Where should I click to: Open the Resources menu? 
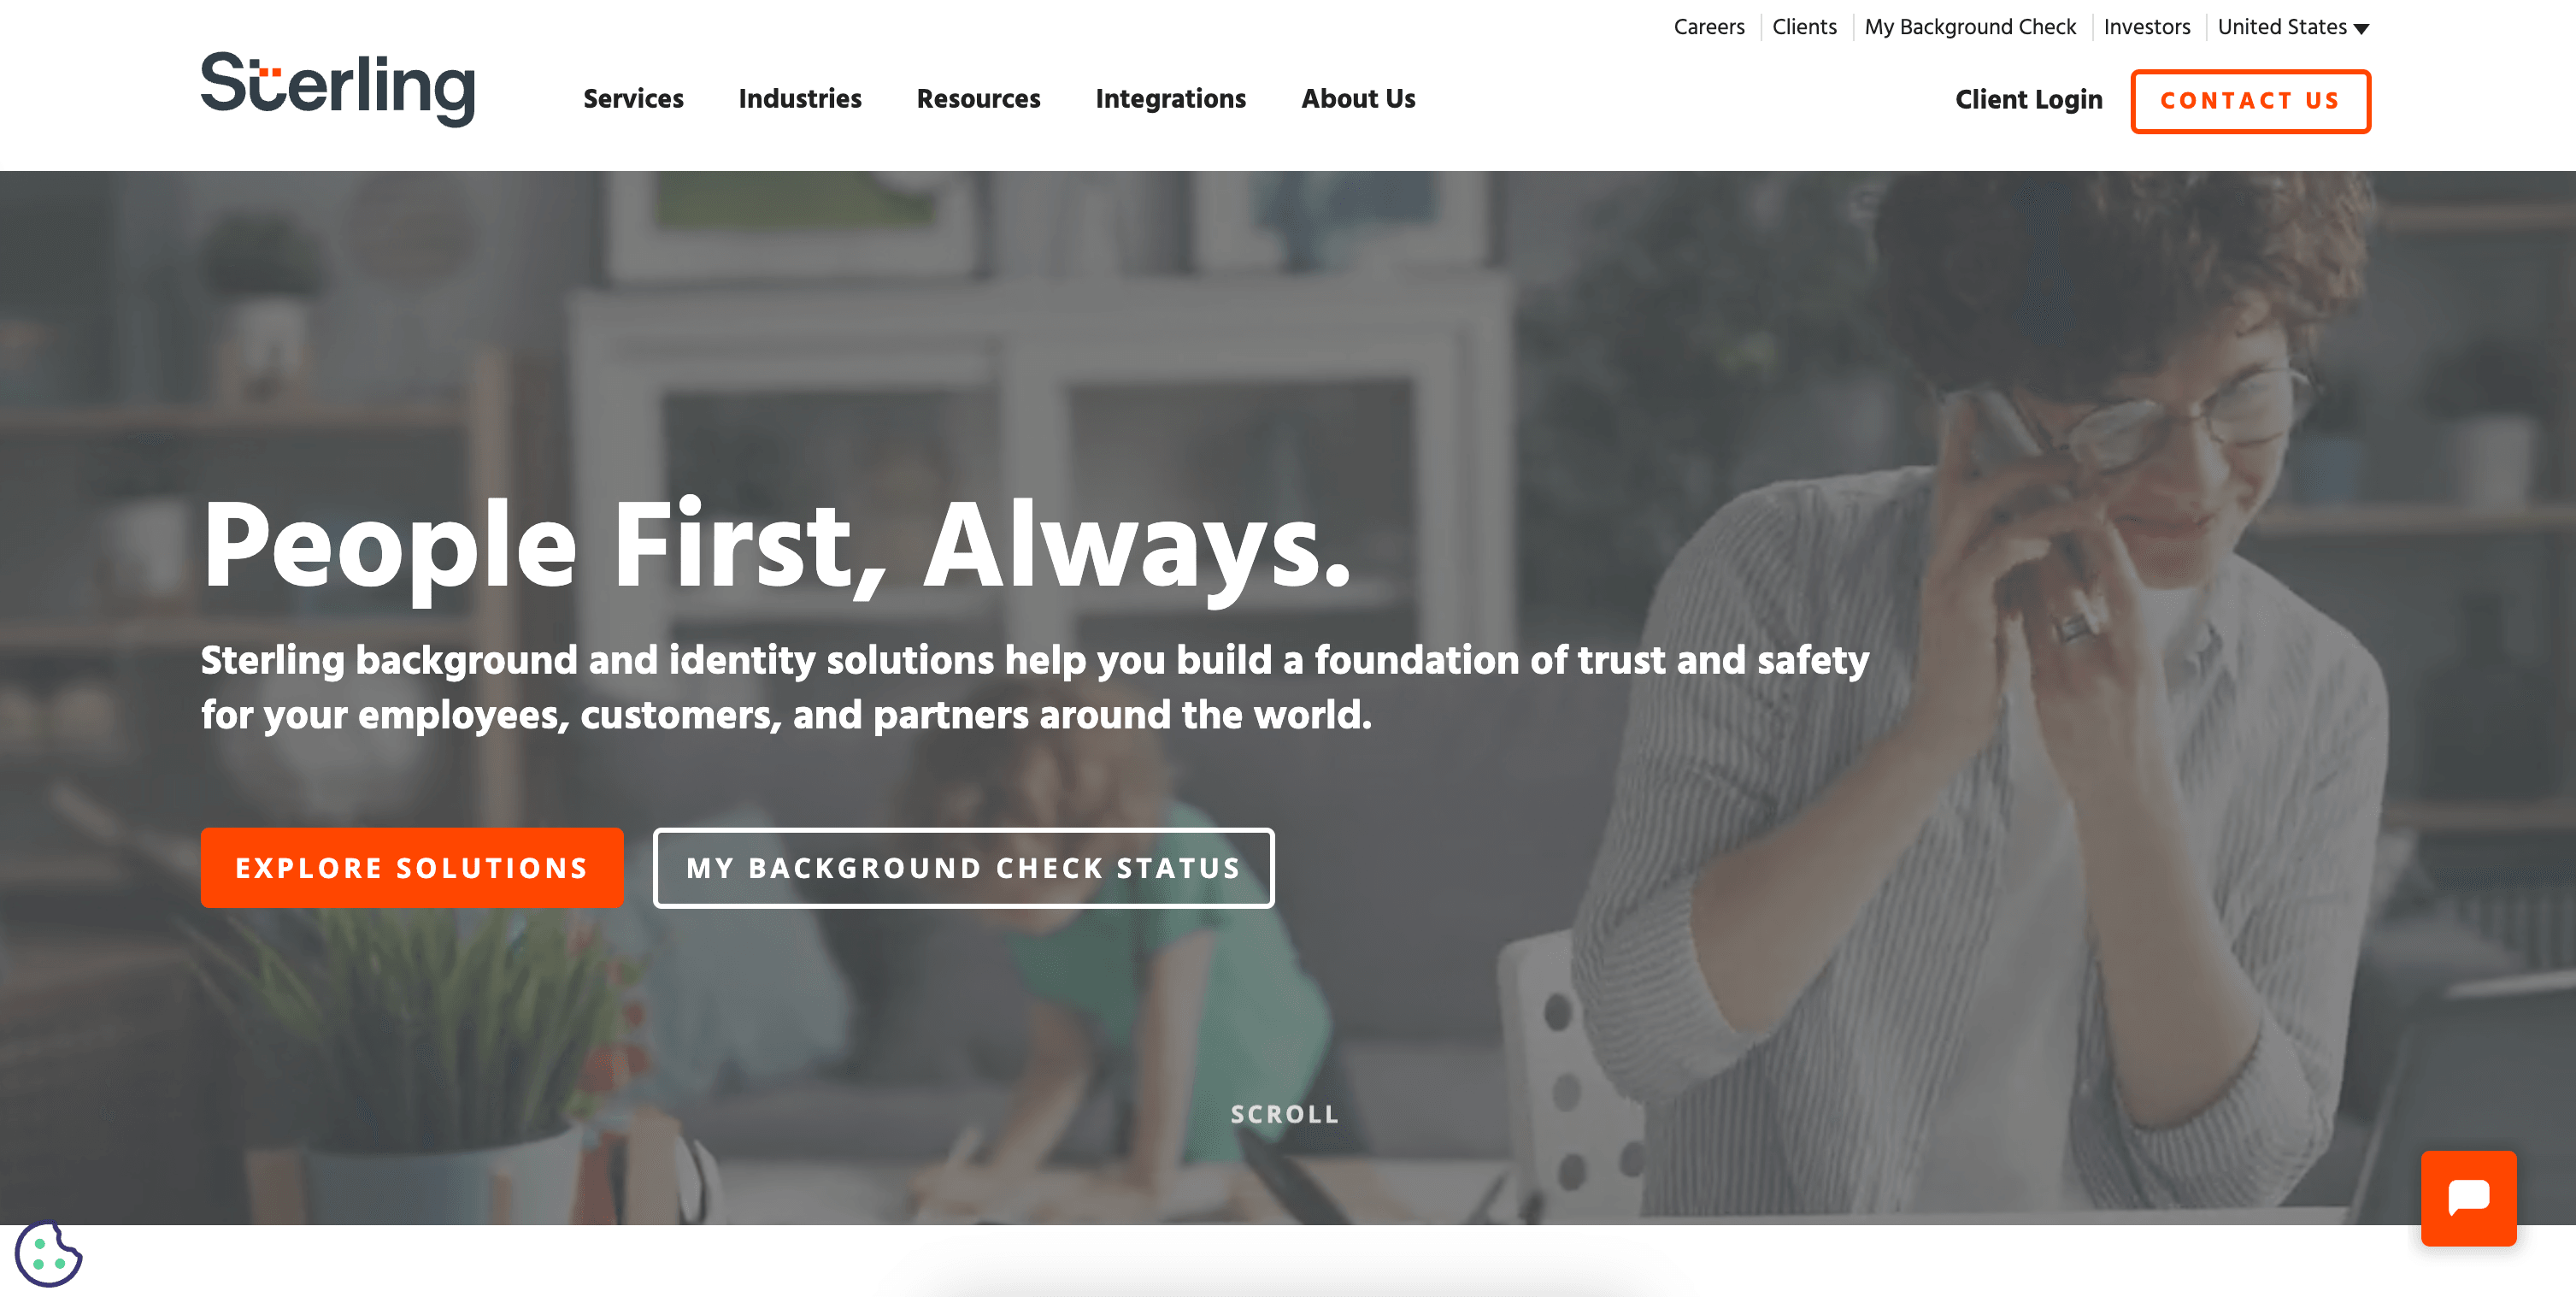click(978, 99)
